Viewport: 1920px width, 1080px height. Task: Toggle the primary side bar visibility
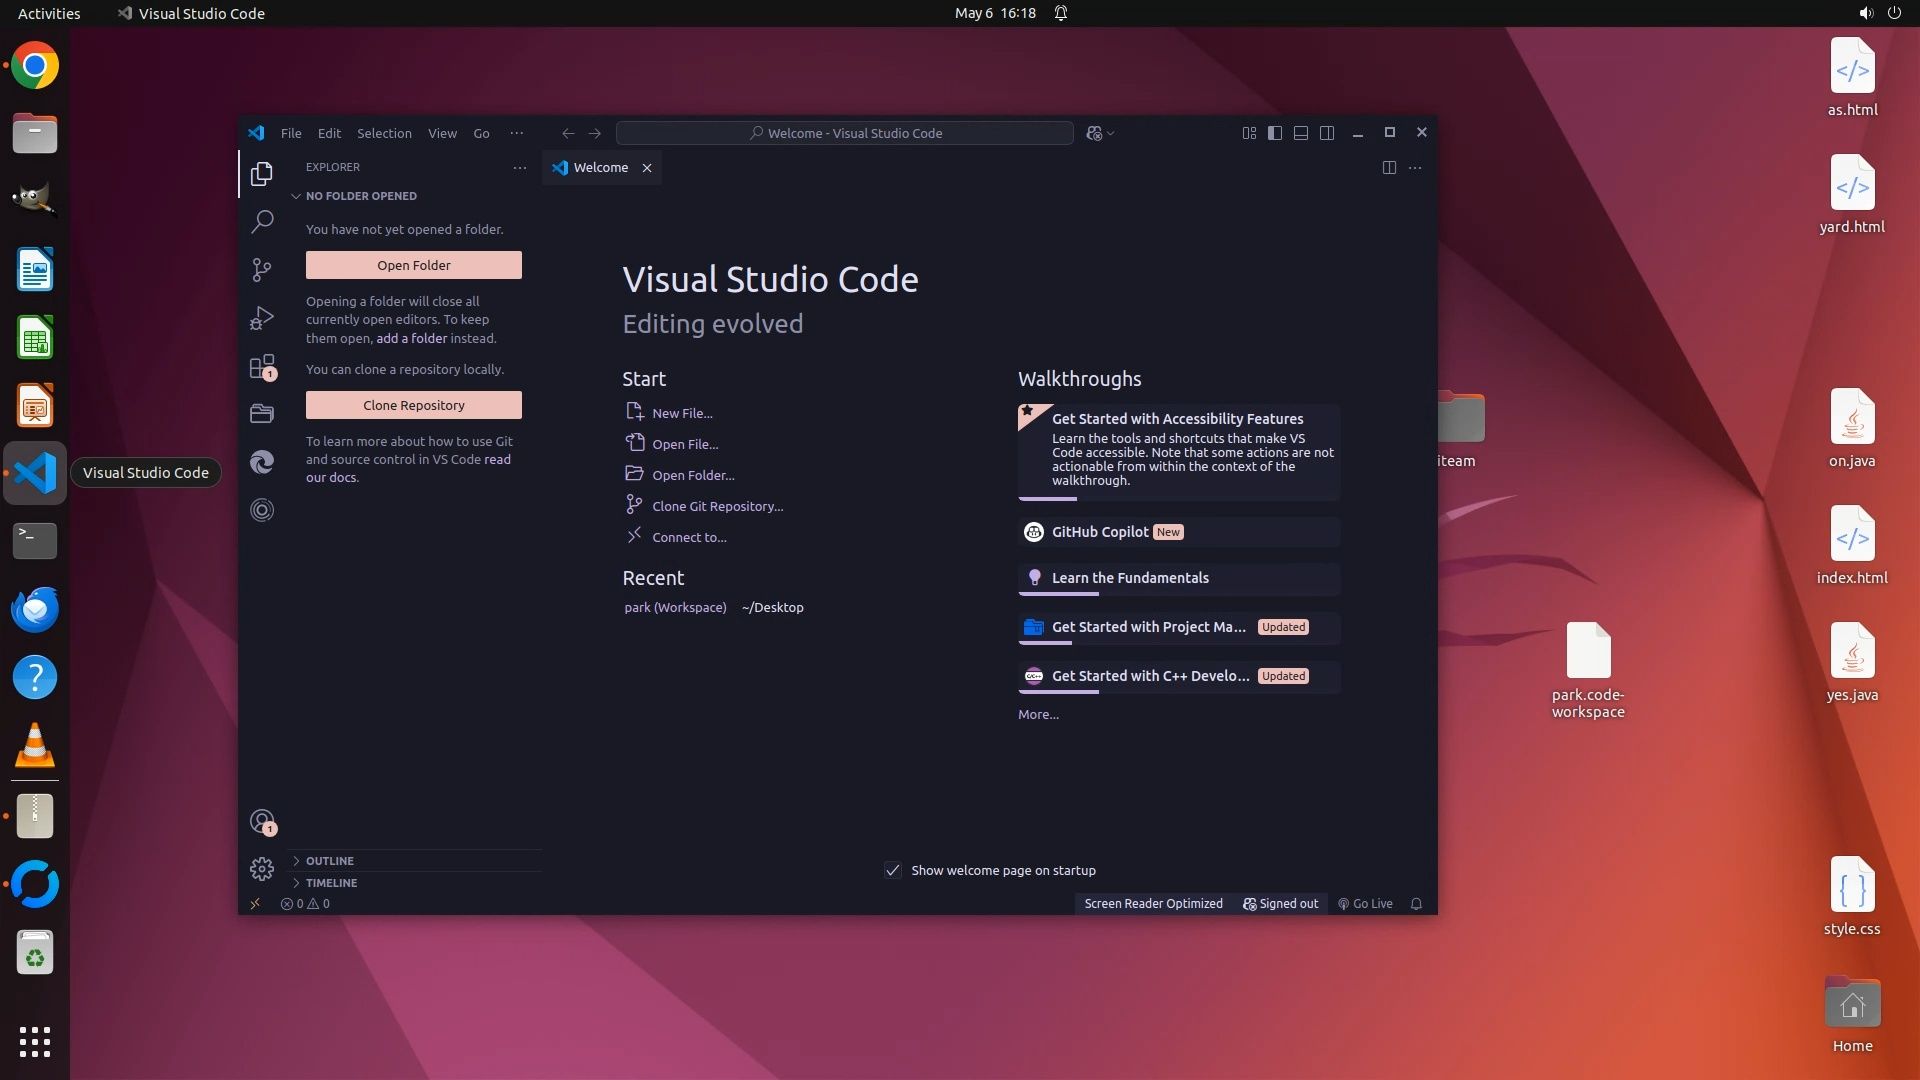[1275, 133]
